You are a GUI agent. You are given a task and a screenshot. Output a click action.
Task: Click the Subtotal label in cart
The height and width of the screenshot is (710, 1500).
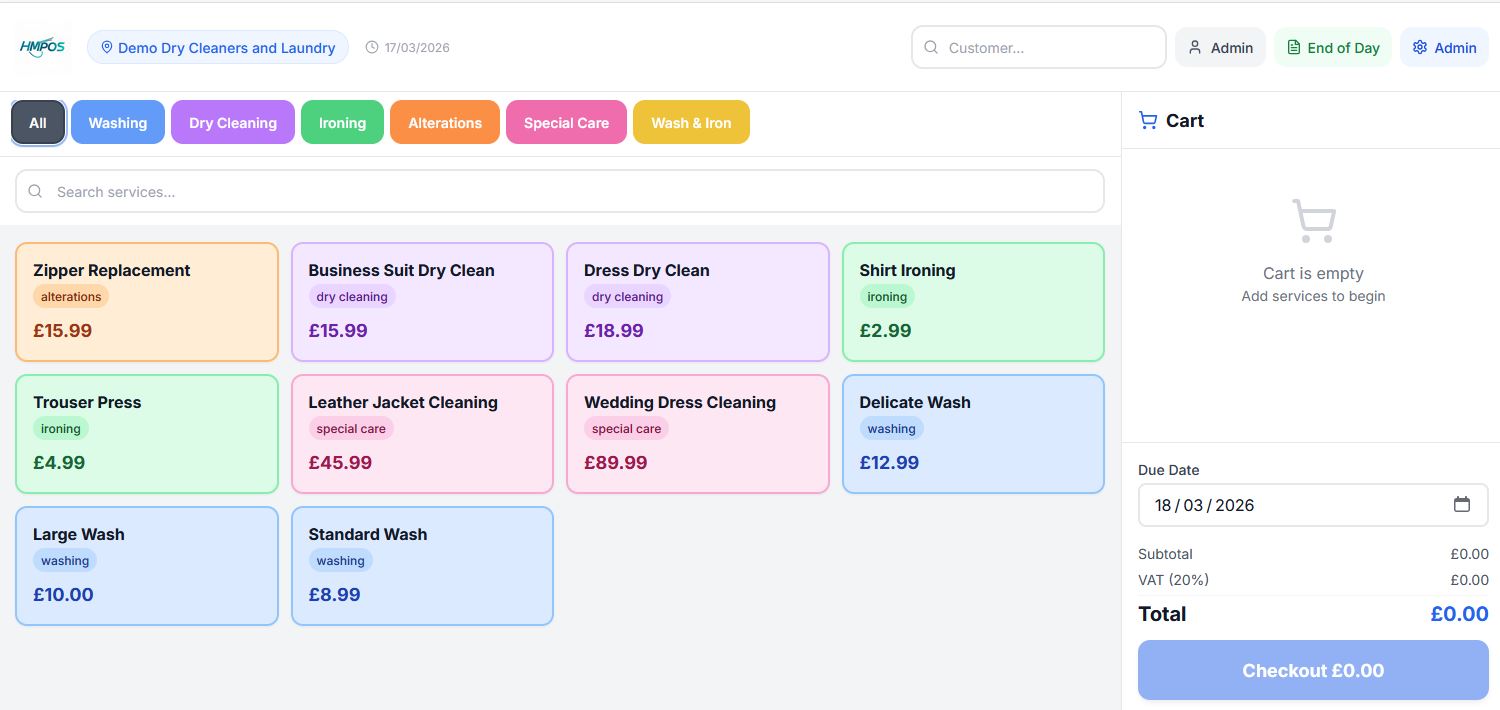pos(1165,554)
